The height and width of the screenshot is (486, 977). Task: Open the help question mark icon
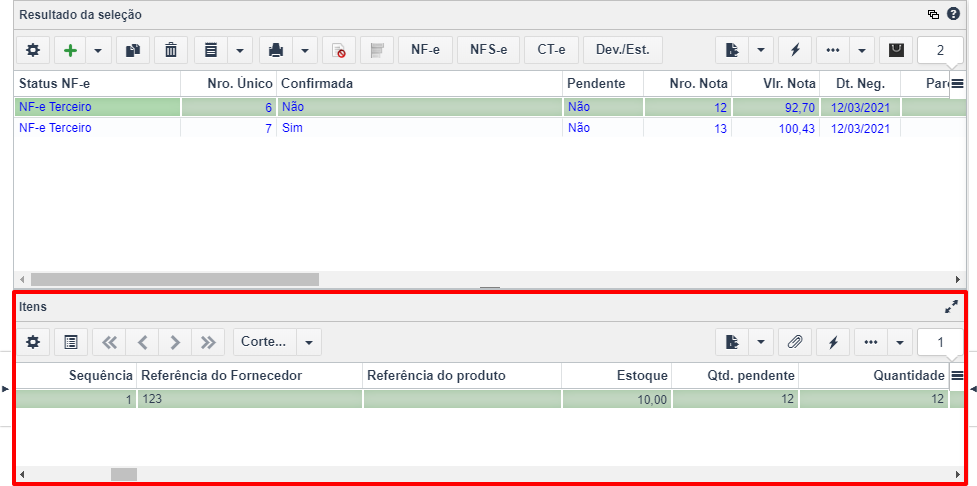click(953, 14)
